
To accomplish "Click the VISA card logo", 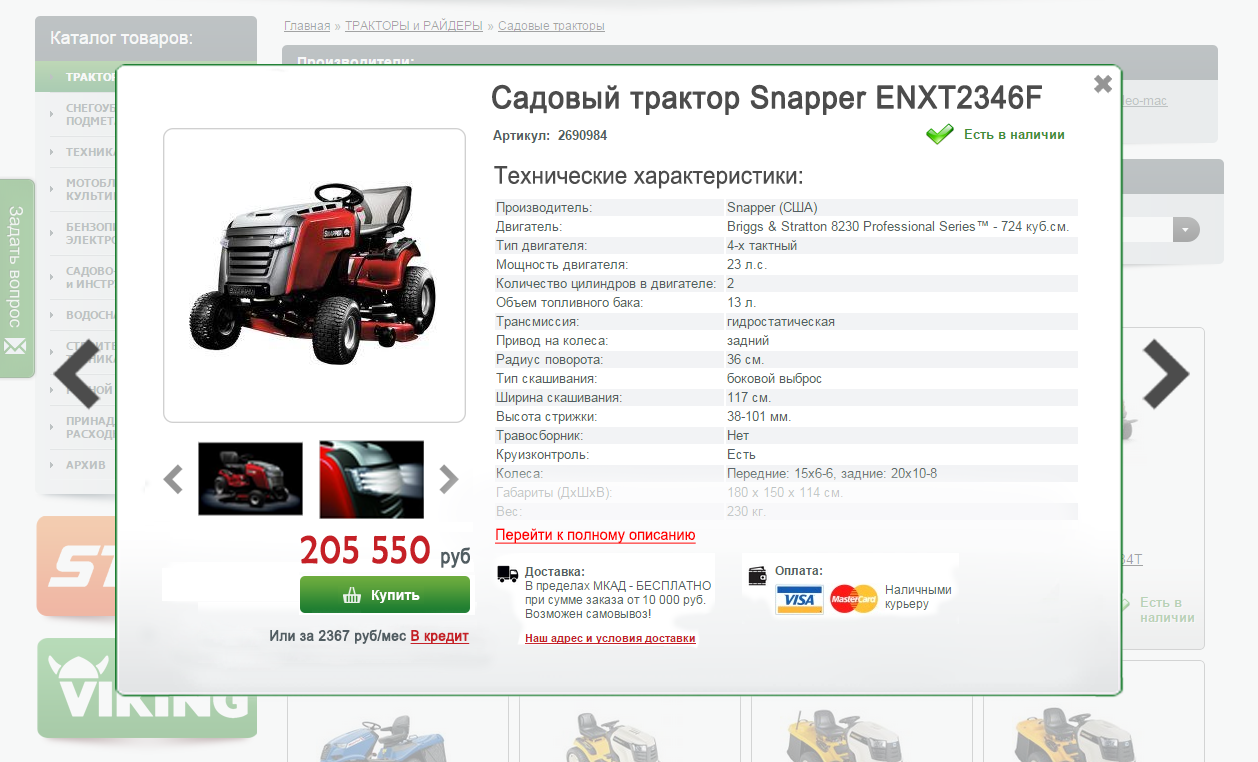I will 799,599.
